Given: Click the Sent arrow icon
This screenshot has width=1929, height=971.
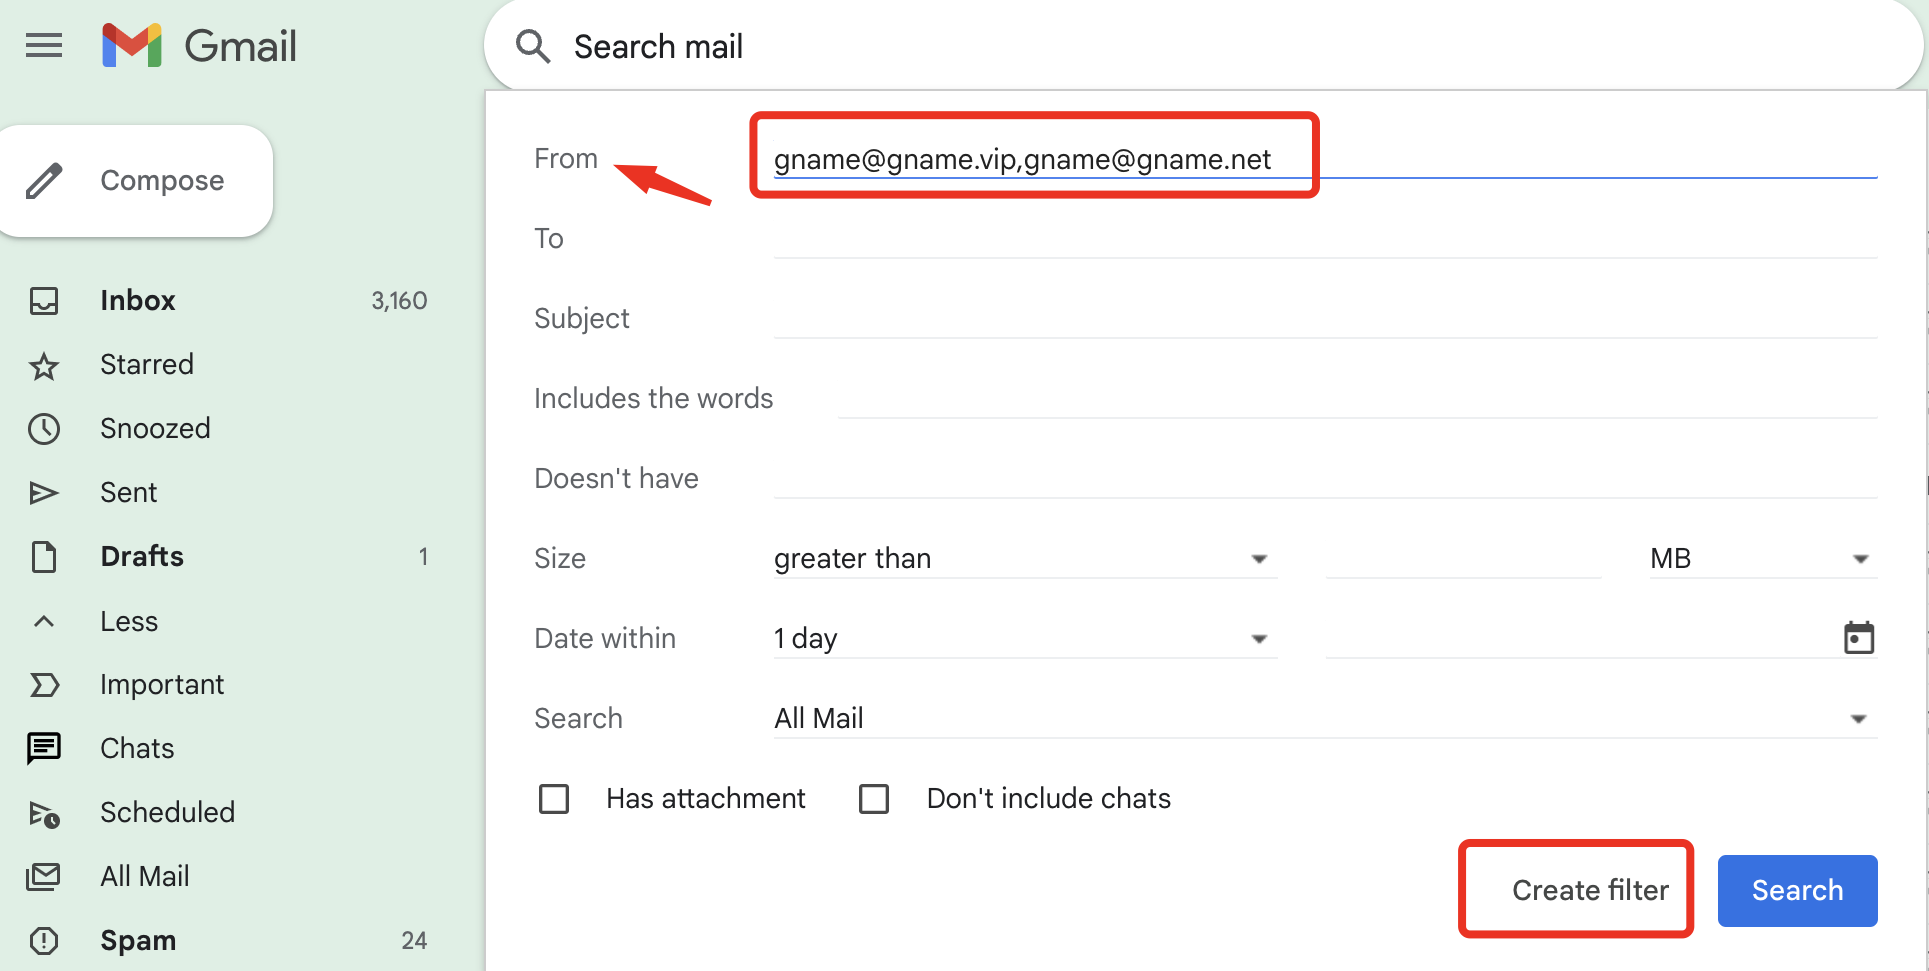Looking at the screenshot, I should click(44, 493).
